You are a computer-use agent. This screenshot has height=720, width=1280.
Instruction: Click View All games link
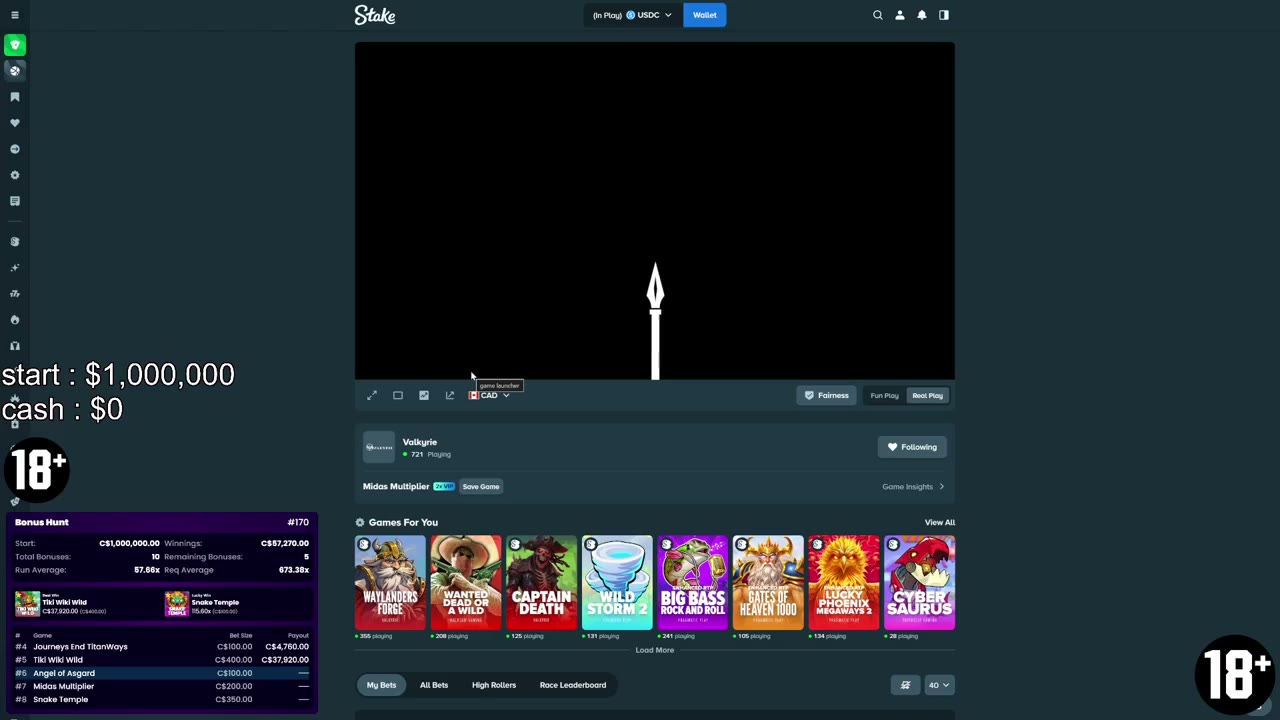[940, 522]
